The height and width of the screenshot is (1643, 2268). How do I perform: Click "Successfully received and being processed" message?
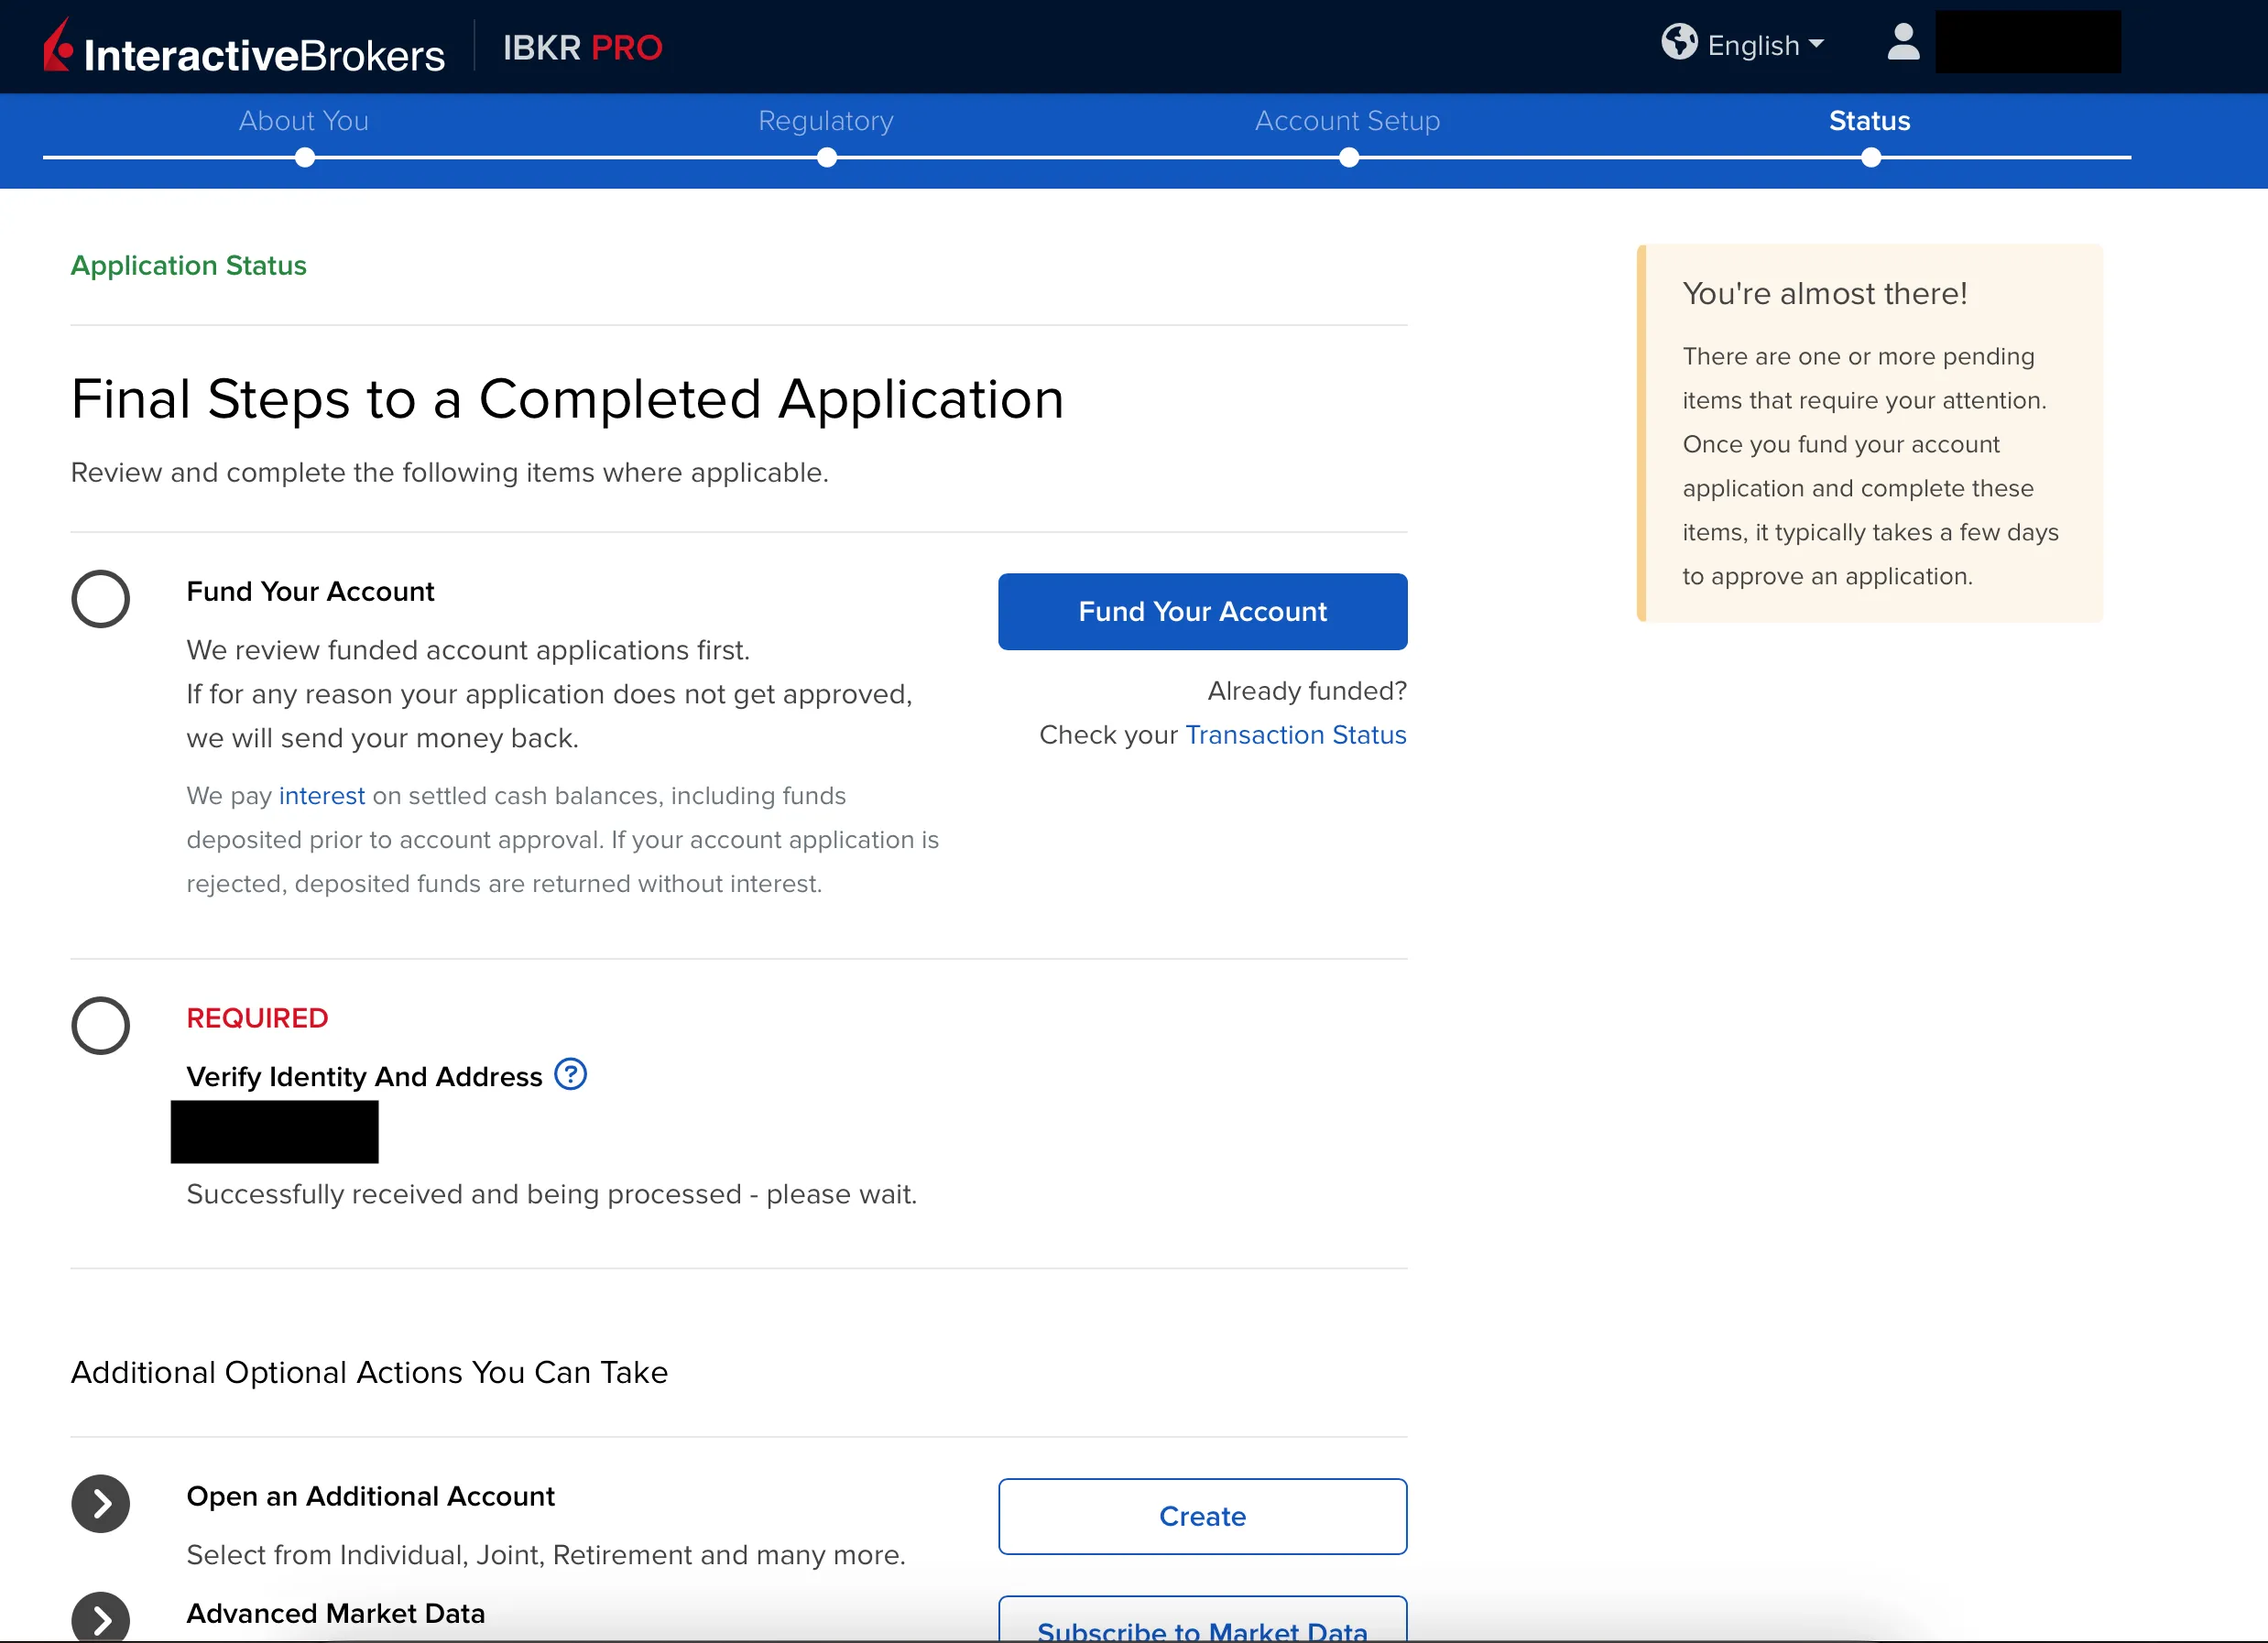[x=551, y=1194]
